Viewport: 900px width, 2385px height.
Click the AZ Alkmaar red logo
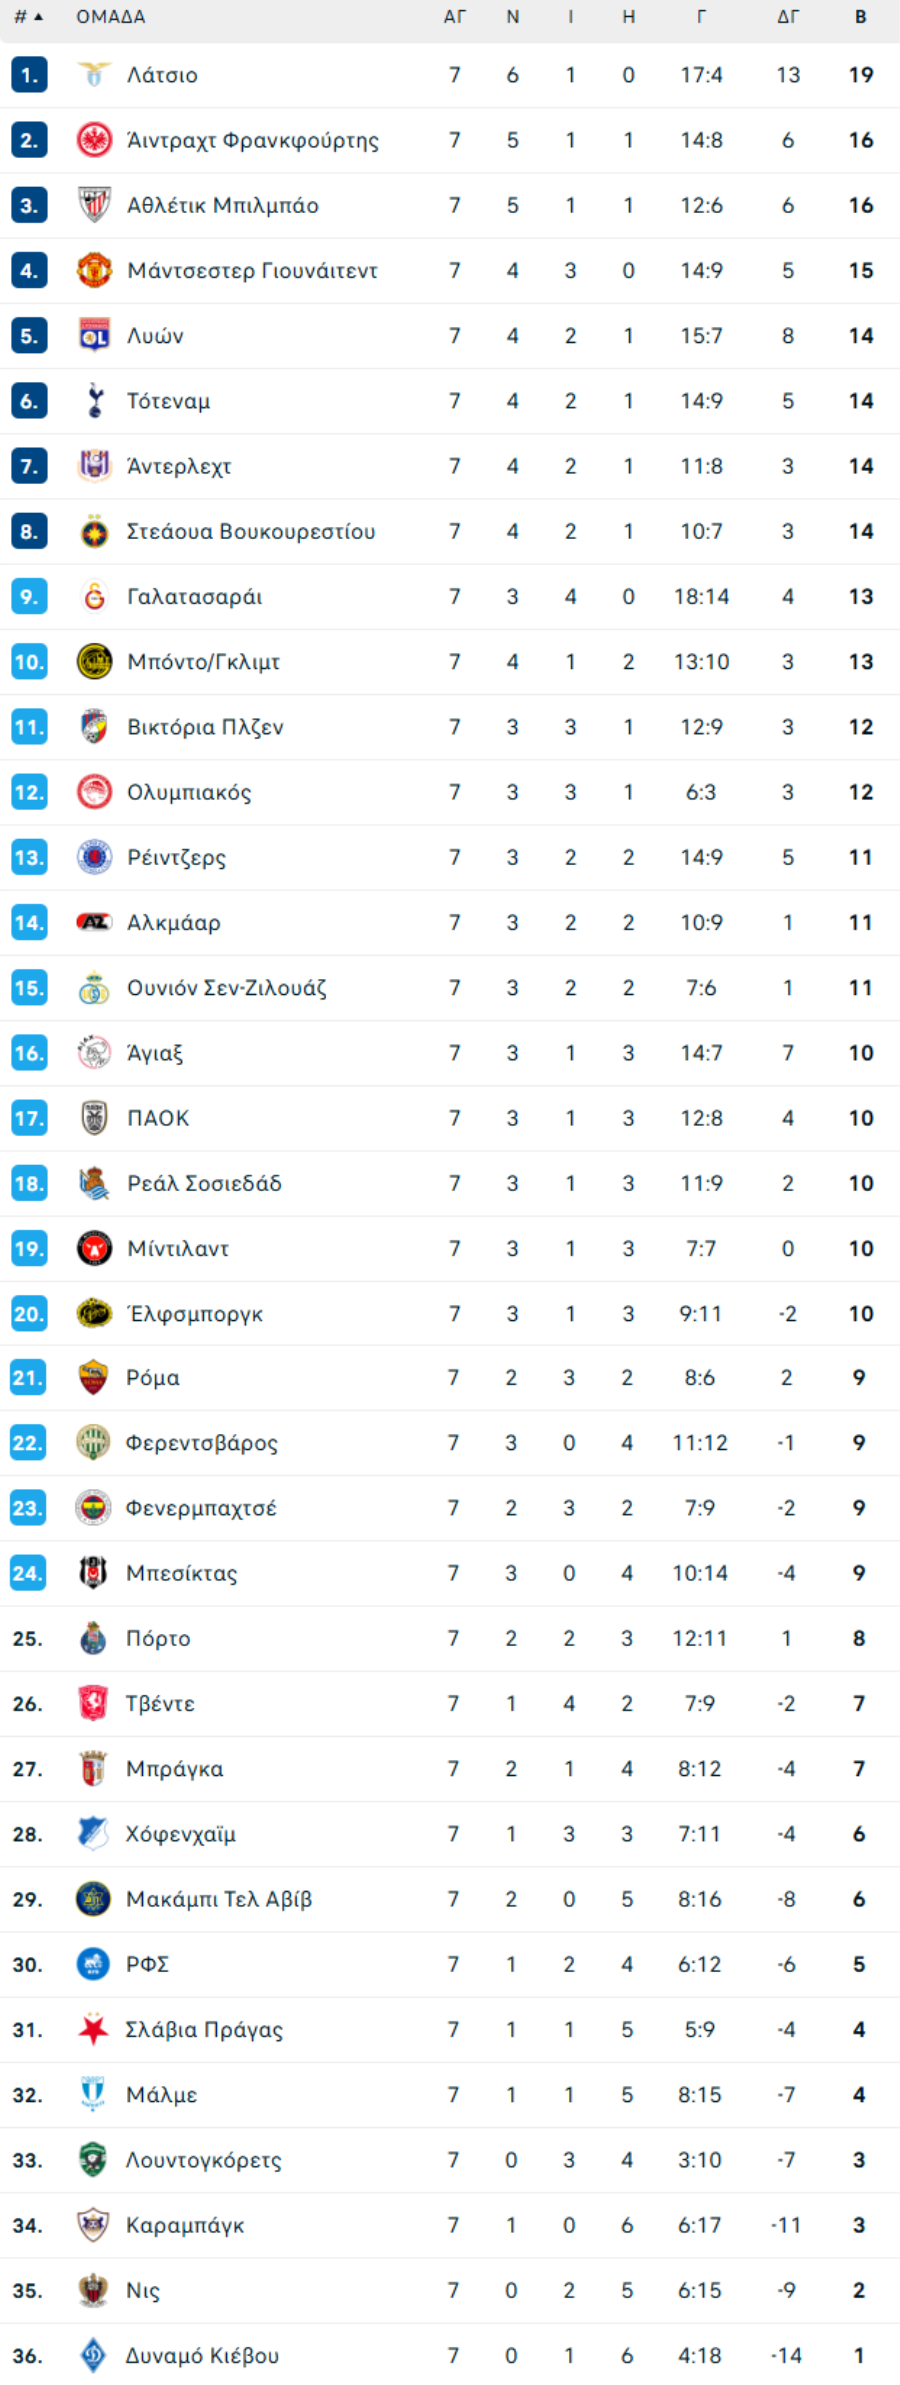94,922
